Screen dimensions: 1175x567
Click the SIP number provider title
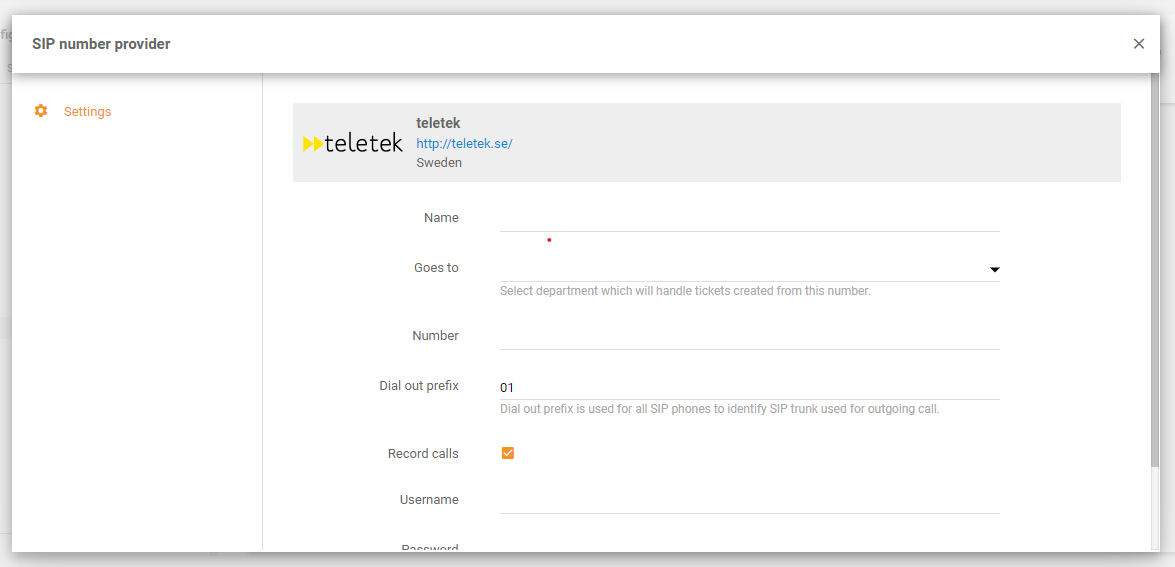point(101,44)
